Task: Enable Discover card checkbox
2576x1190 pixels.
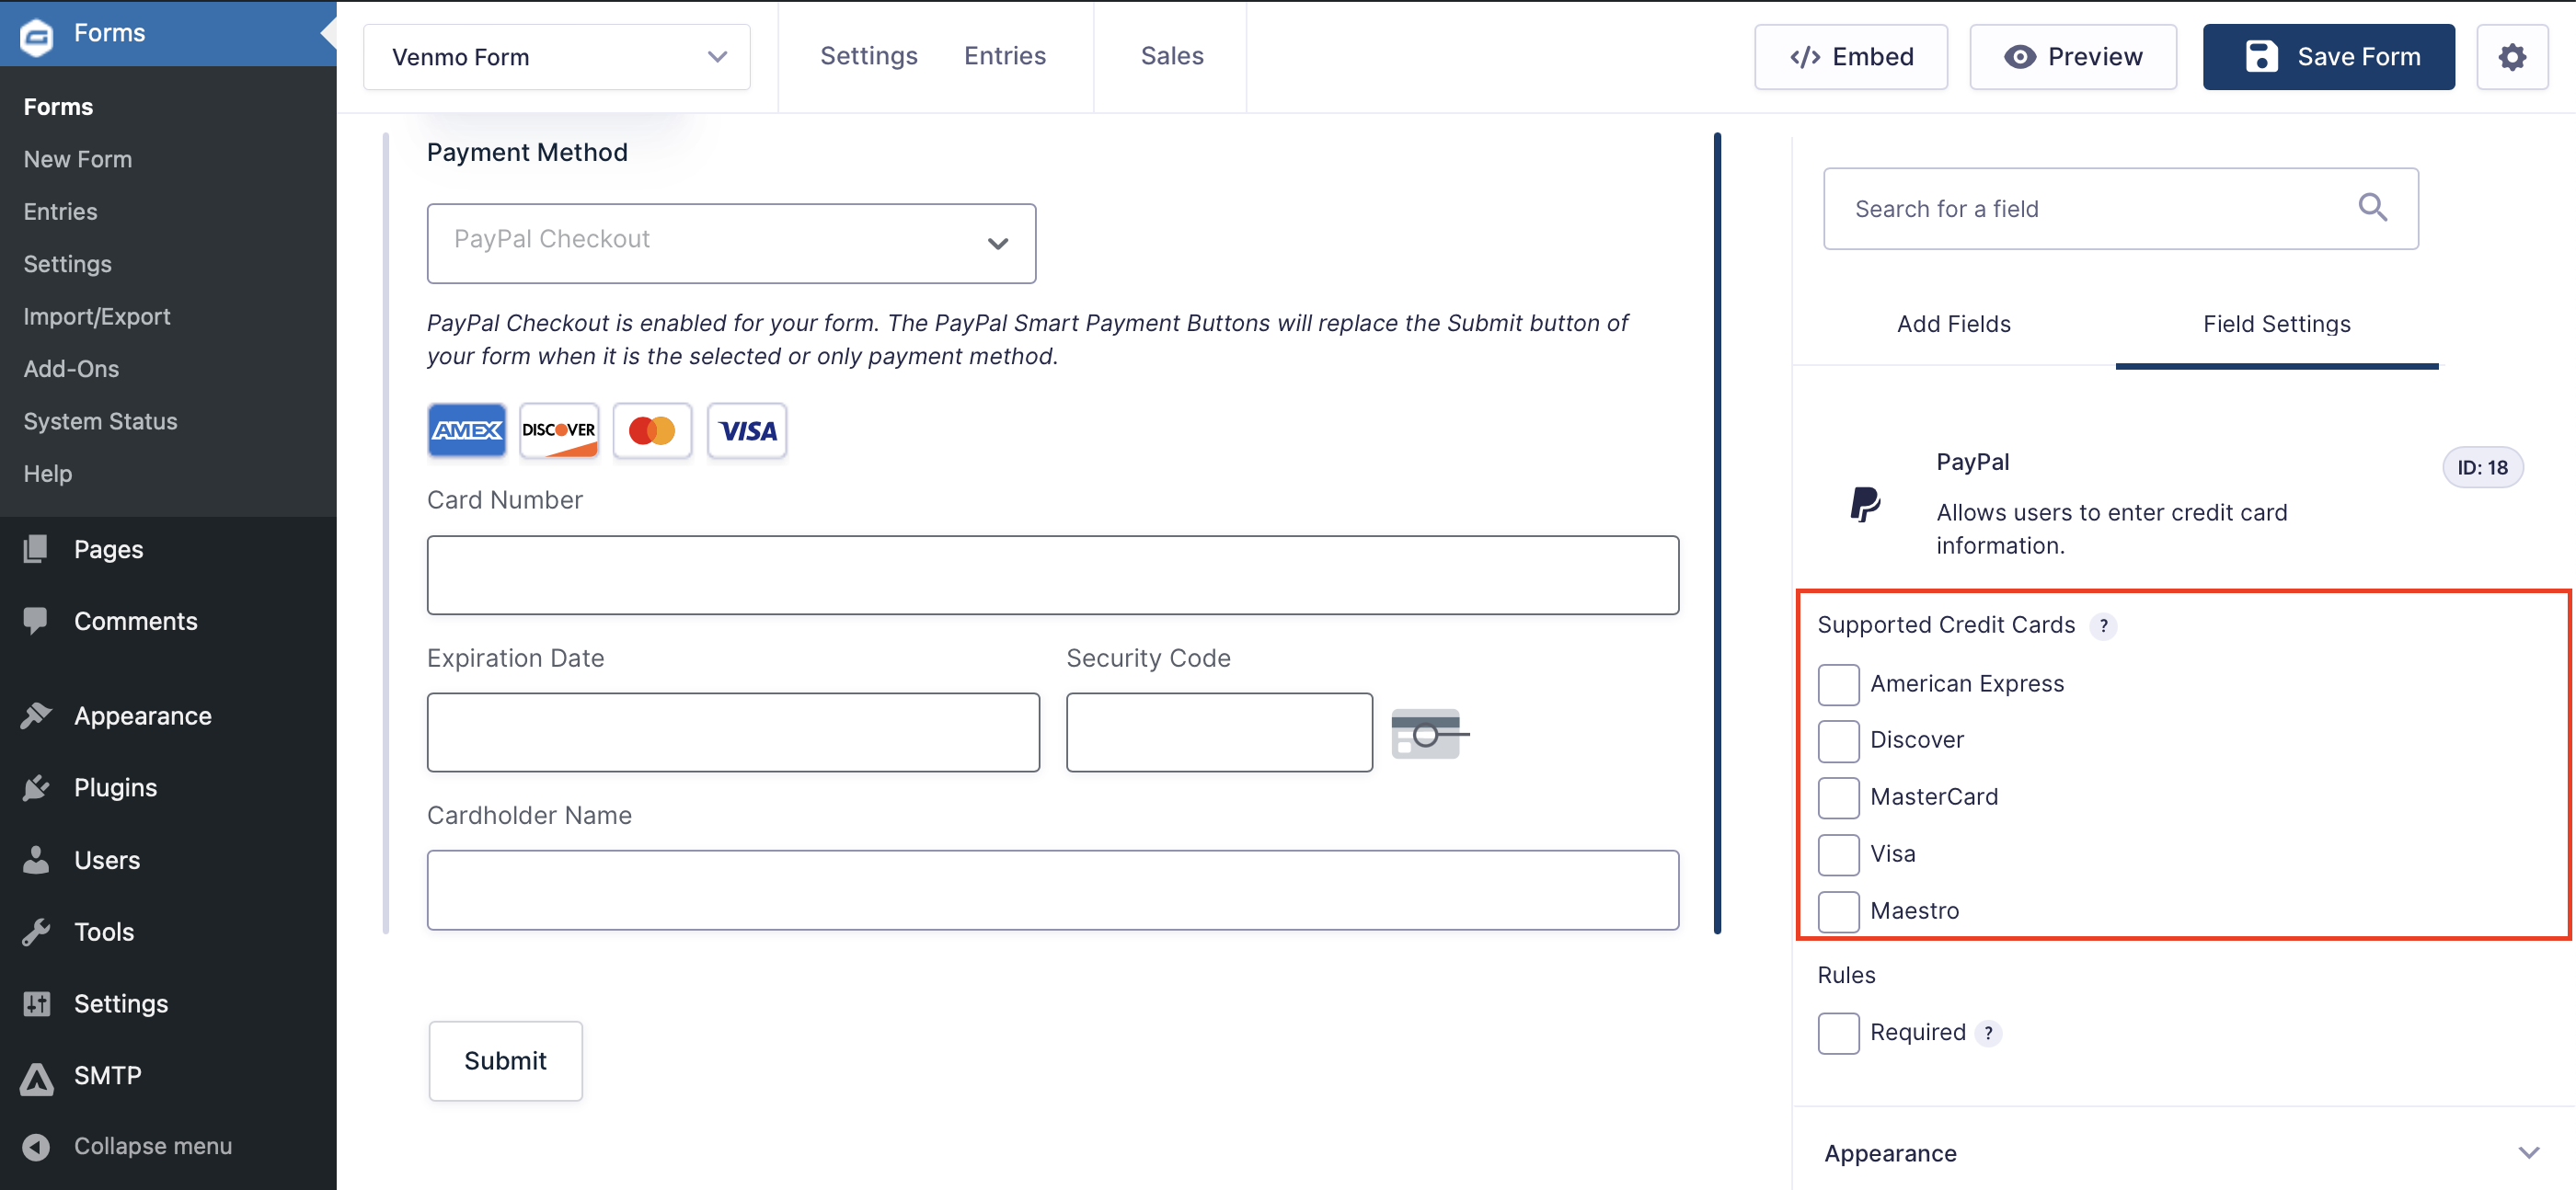Action: pos(1838,741)
